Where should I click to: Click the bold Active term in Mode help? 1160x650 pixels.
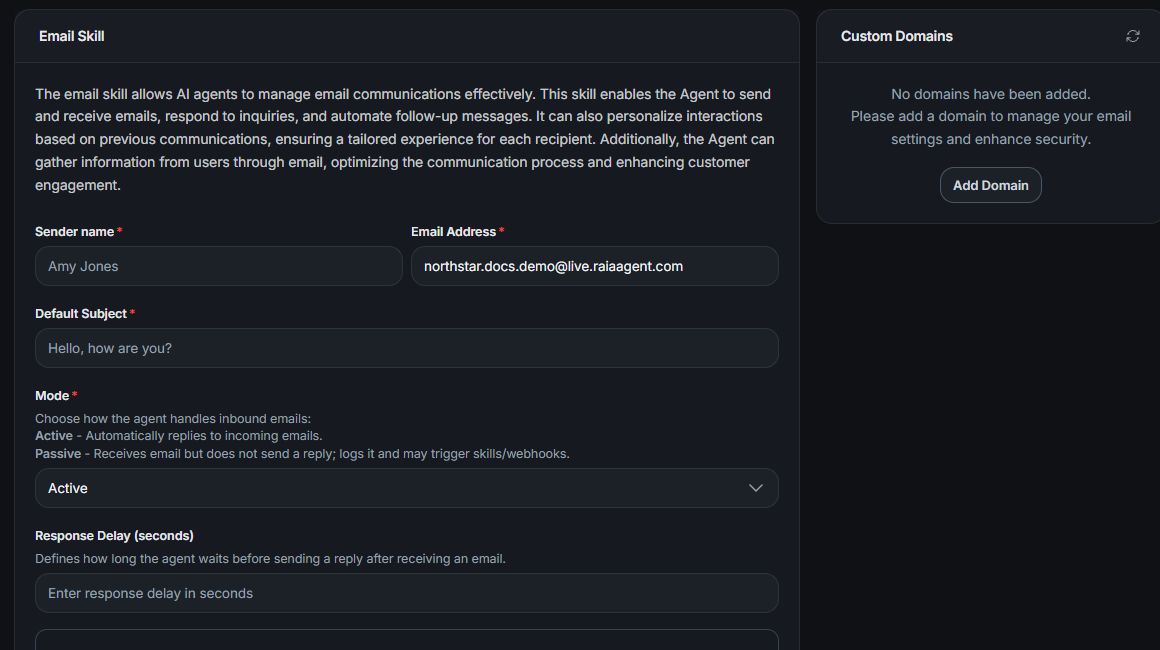click(54, 436)
